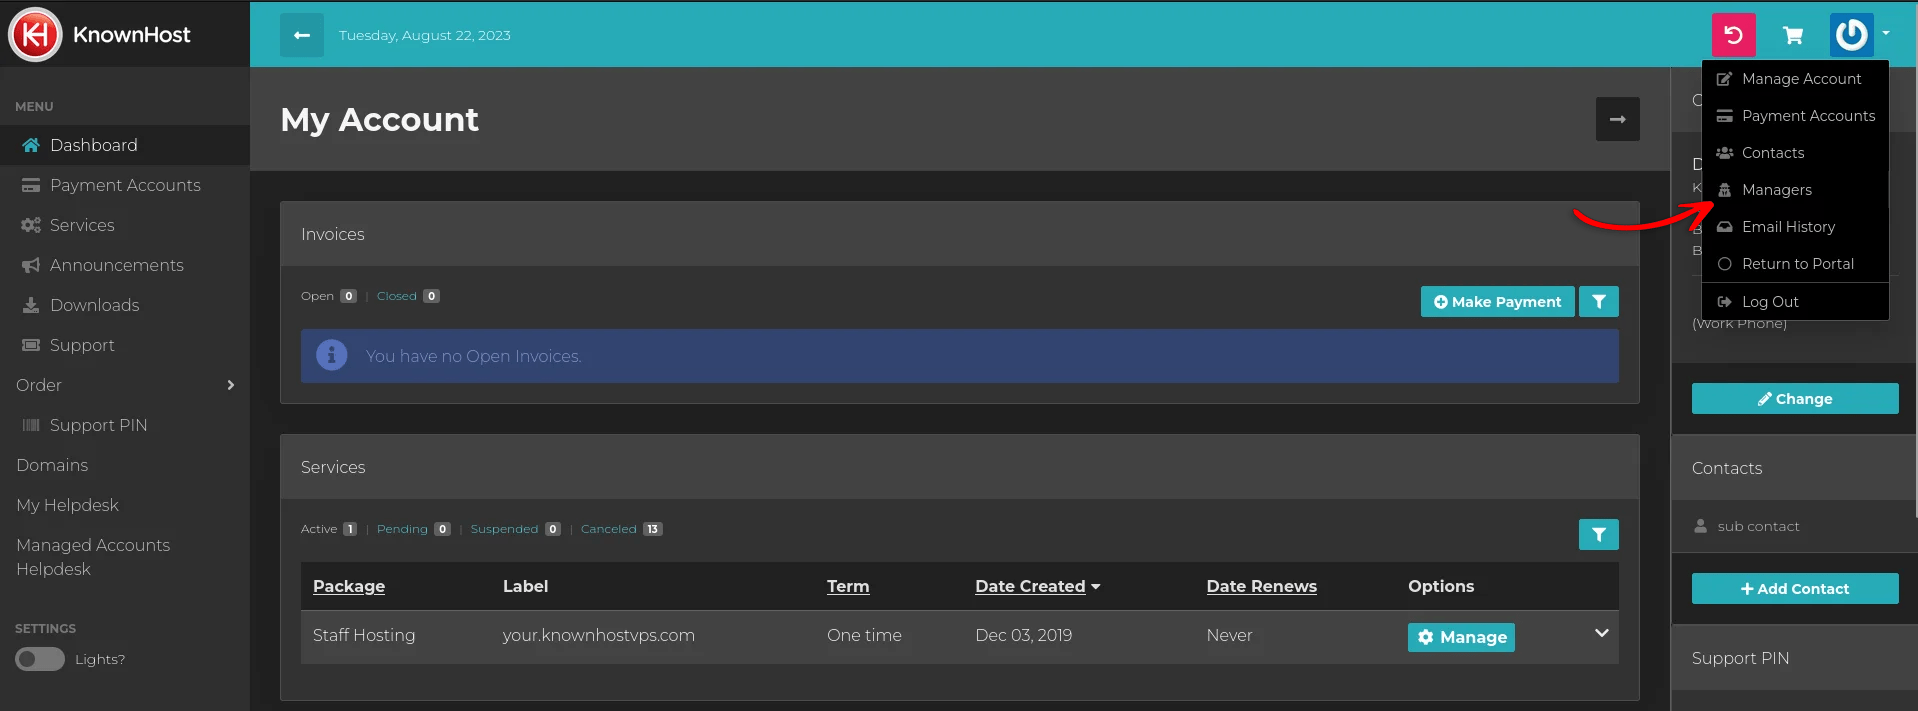
Task: Choose Log Out in dropdown menu
Action: click(1769, 302)
